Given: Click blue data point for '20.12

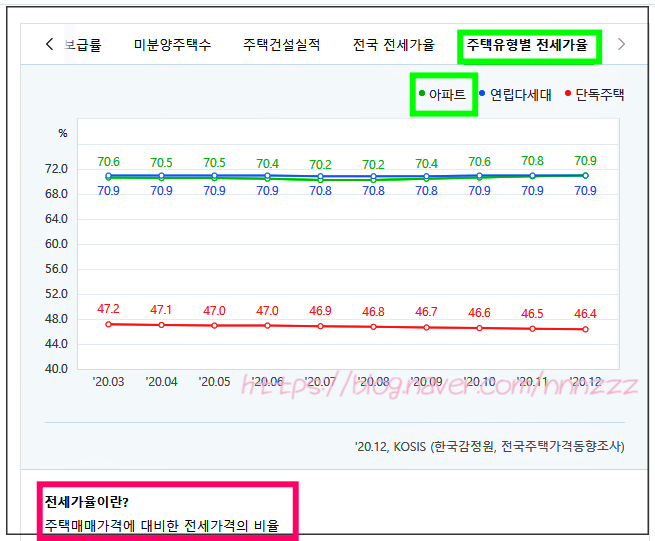Looking at the screenshot, I should [x=586, y=175].
